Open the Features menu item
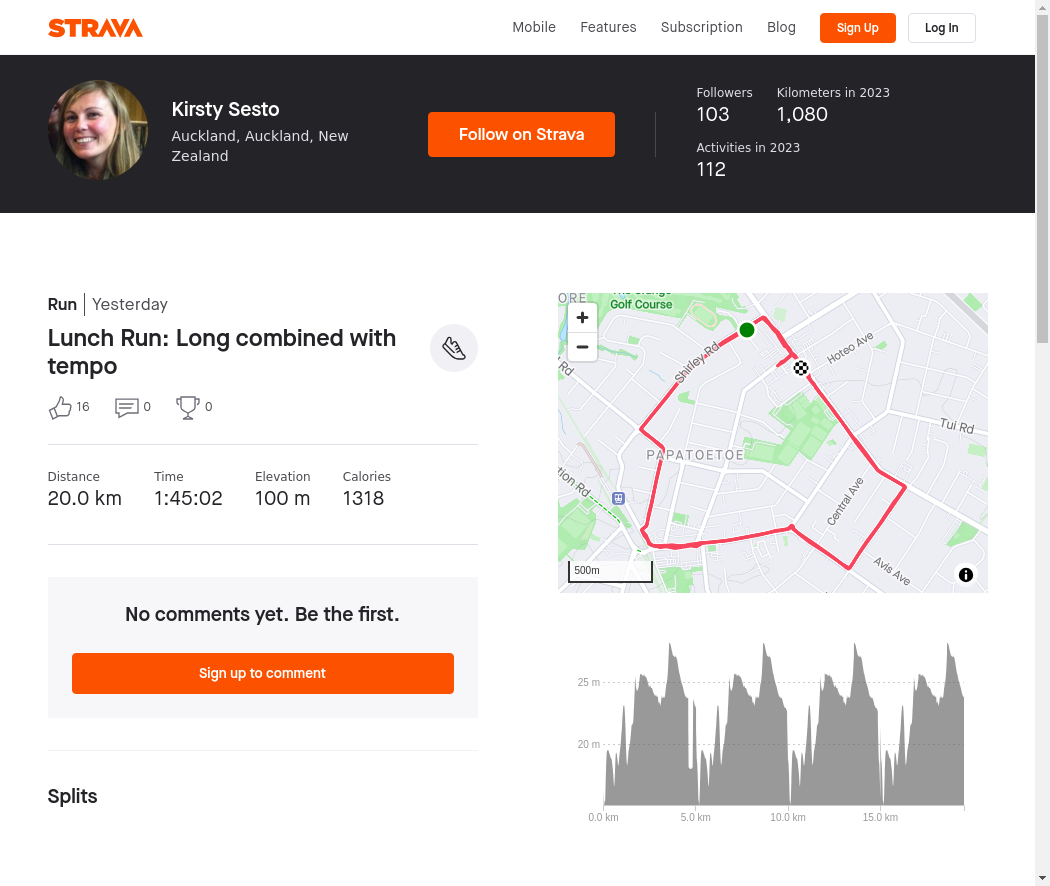1050x886 pixels. [608, 28]
